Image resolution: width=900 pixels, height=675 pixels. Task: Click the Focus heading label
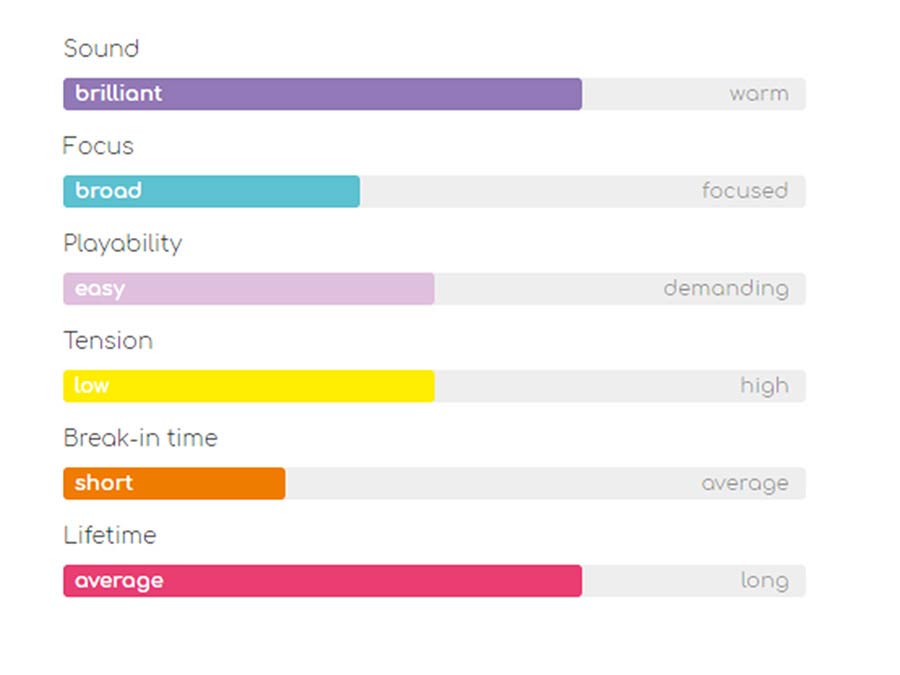tap(98, 146)
